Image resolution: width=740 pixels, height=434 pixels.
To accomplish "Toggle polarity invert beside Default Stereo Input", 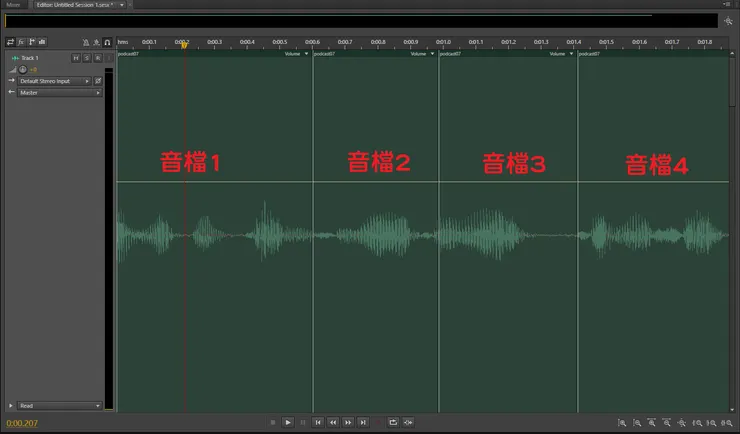I will tap(98, 81).
